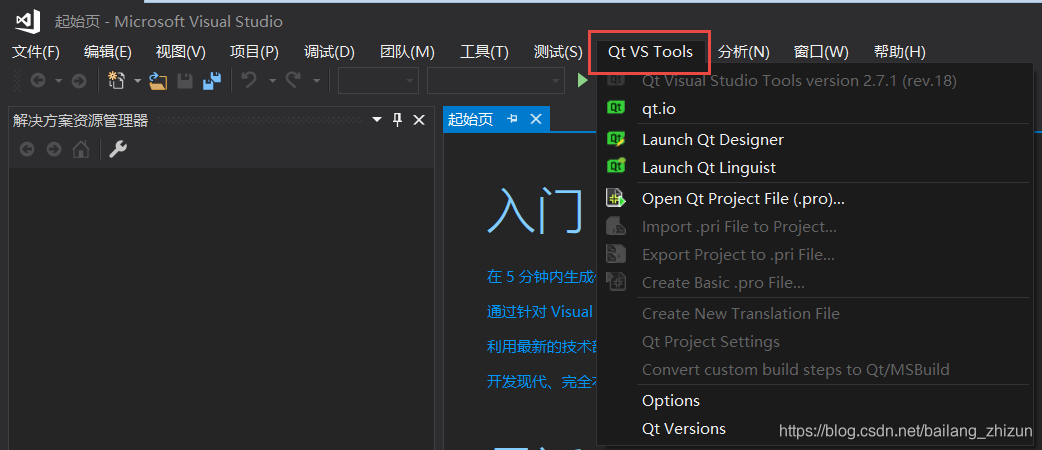The width and height of the screenshot is (1042, 450).
Task: Click the Solution Explorer home icon
Action: coord(81,149)
